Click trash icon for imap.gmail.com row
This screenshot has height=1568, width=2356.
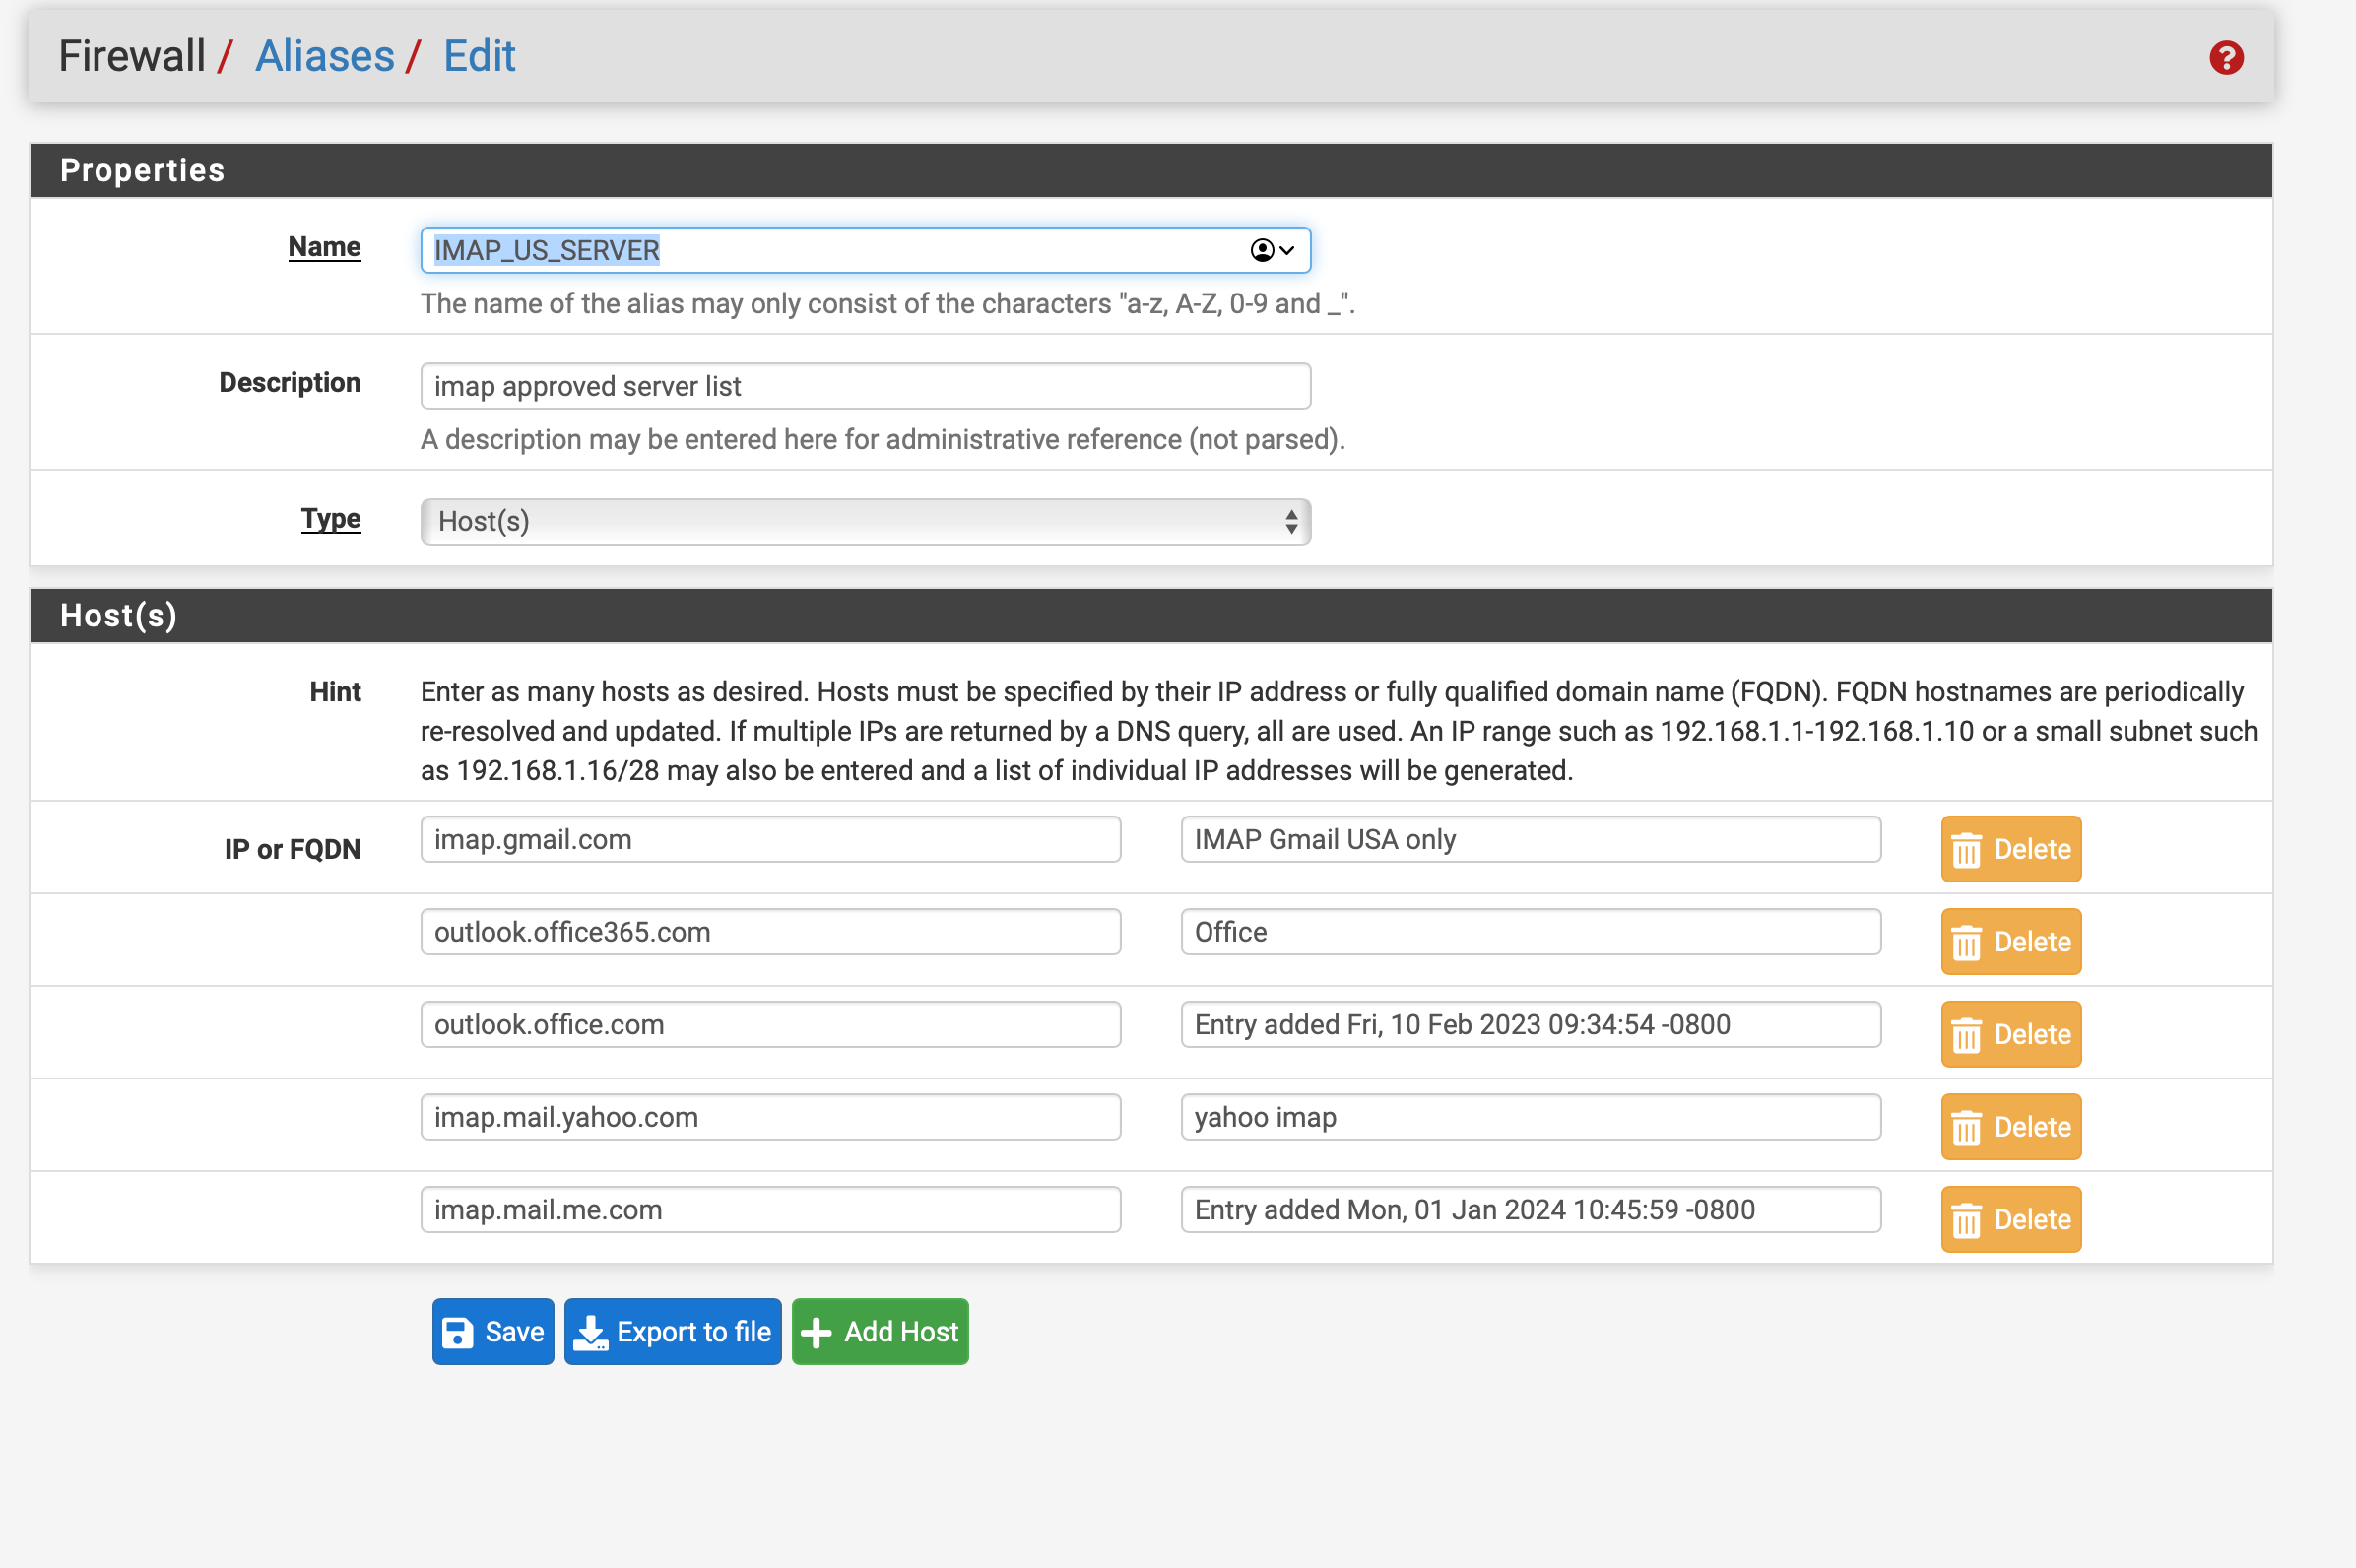pyautogui.click(x=1966, y=850)
